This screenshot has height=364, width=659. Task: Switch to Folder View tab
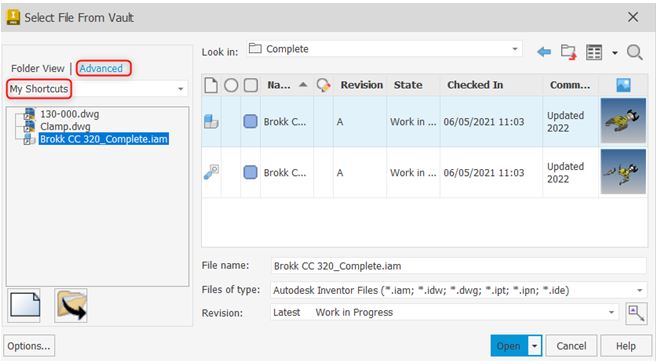pos(38,69)
